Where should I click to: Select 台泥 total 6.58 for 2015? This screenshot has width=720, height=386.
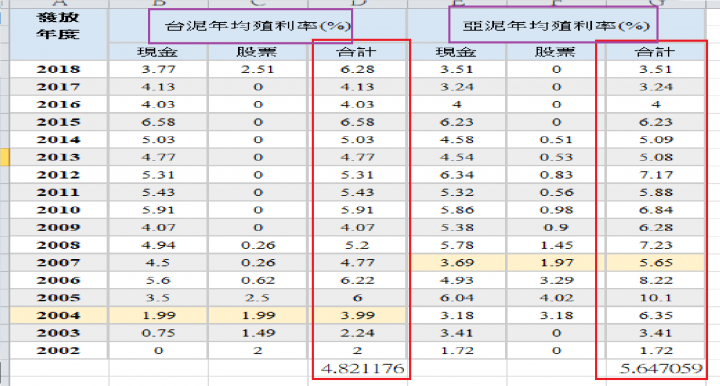(357, 122)
